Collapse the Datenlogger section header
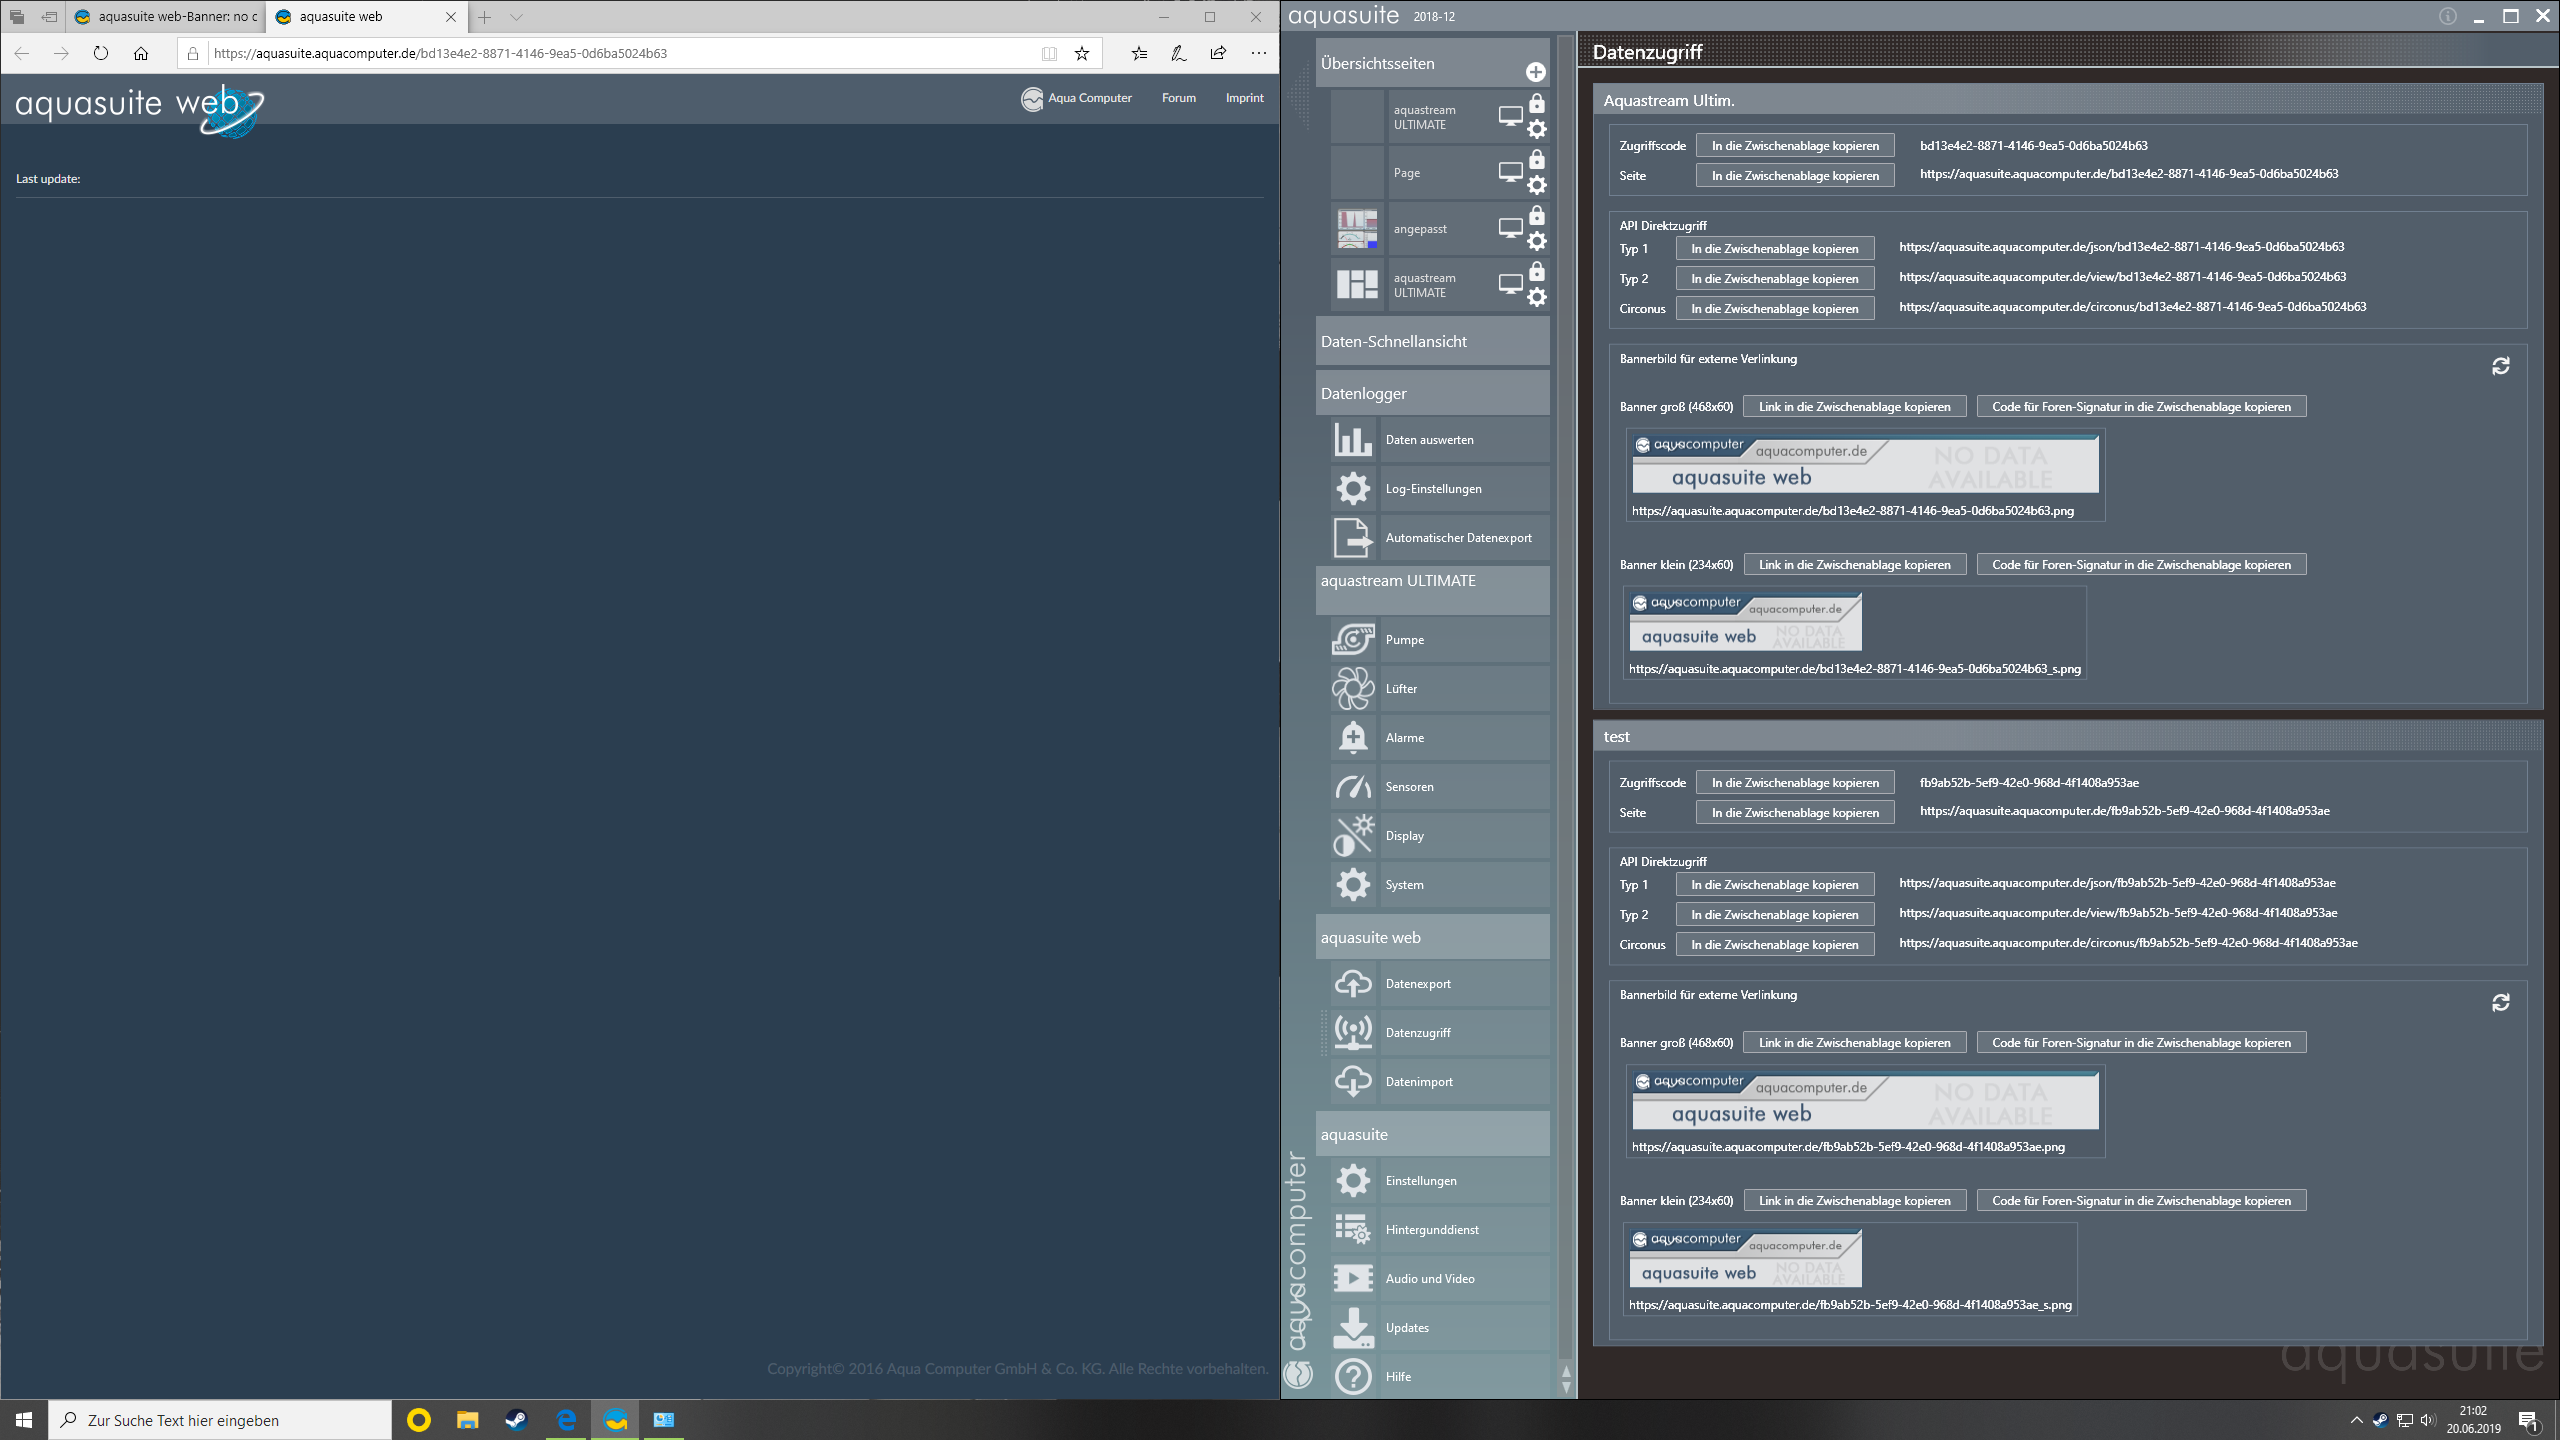Screen dimensions: 2560x1440 (x=1432, y=393)
